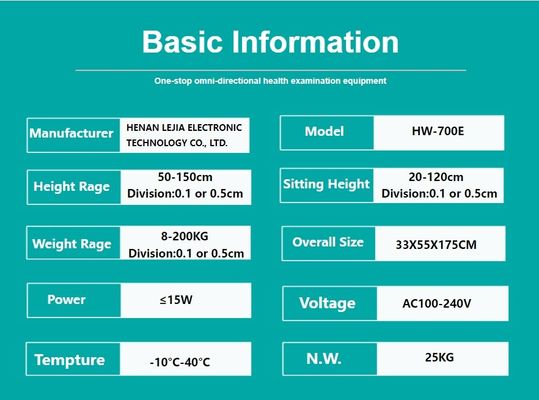
Task: Click 'HENAN LEJIA ELECTRONIC TECHNOLOGY CO., LTD.' value
Action: point(184,135)
